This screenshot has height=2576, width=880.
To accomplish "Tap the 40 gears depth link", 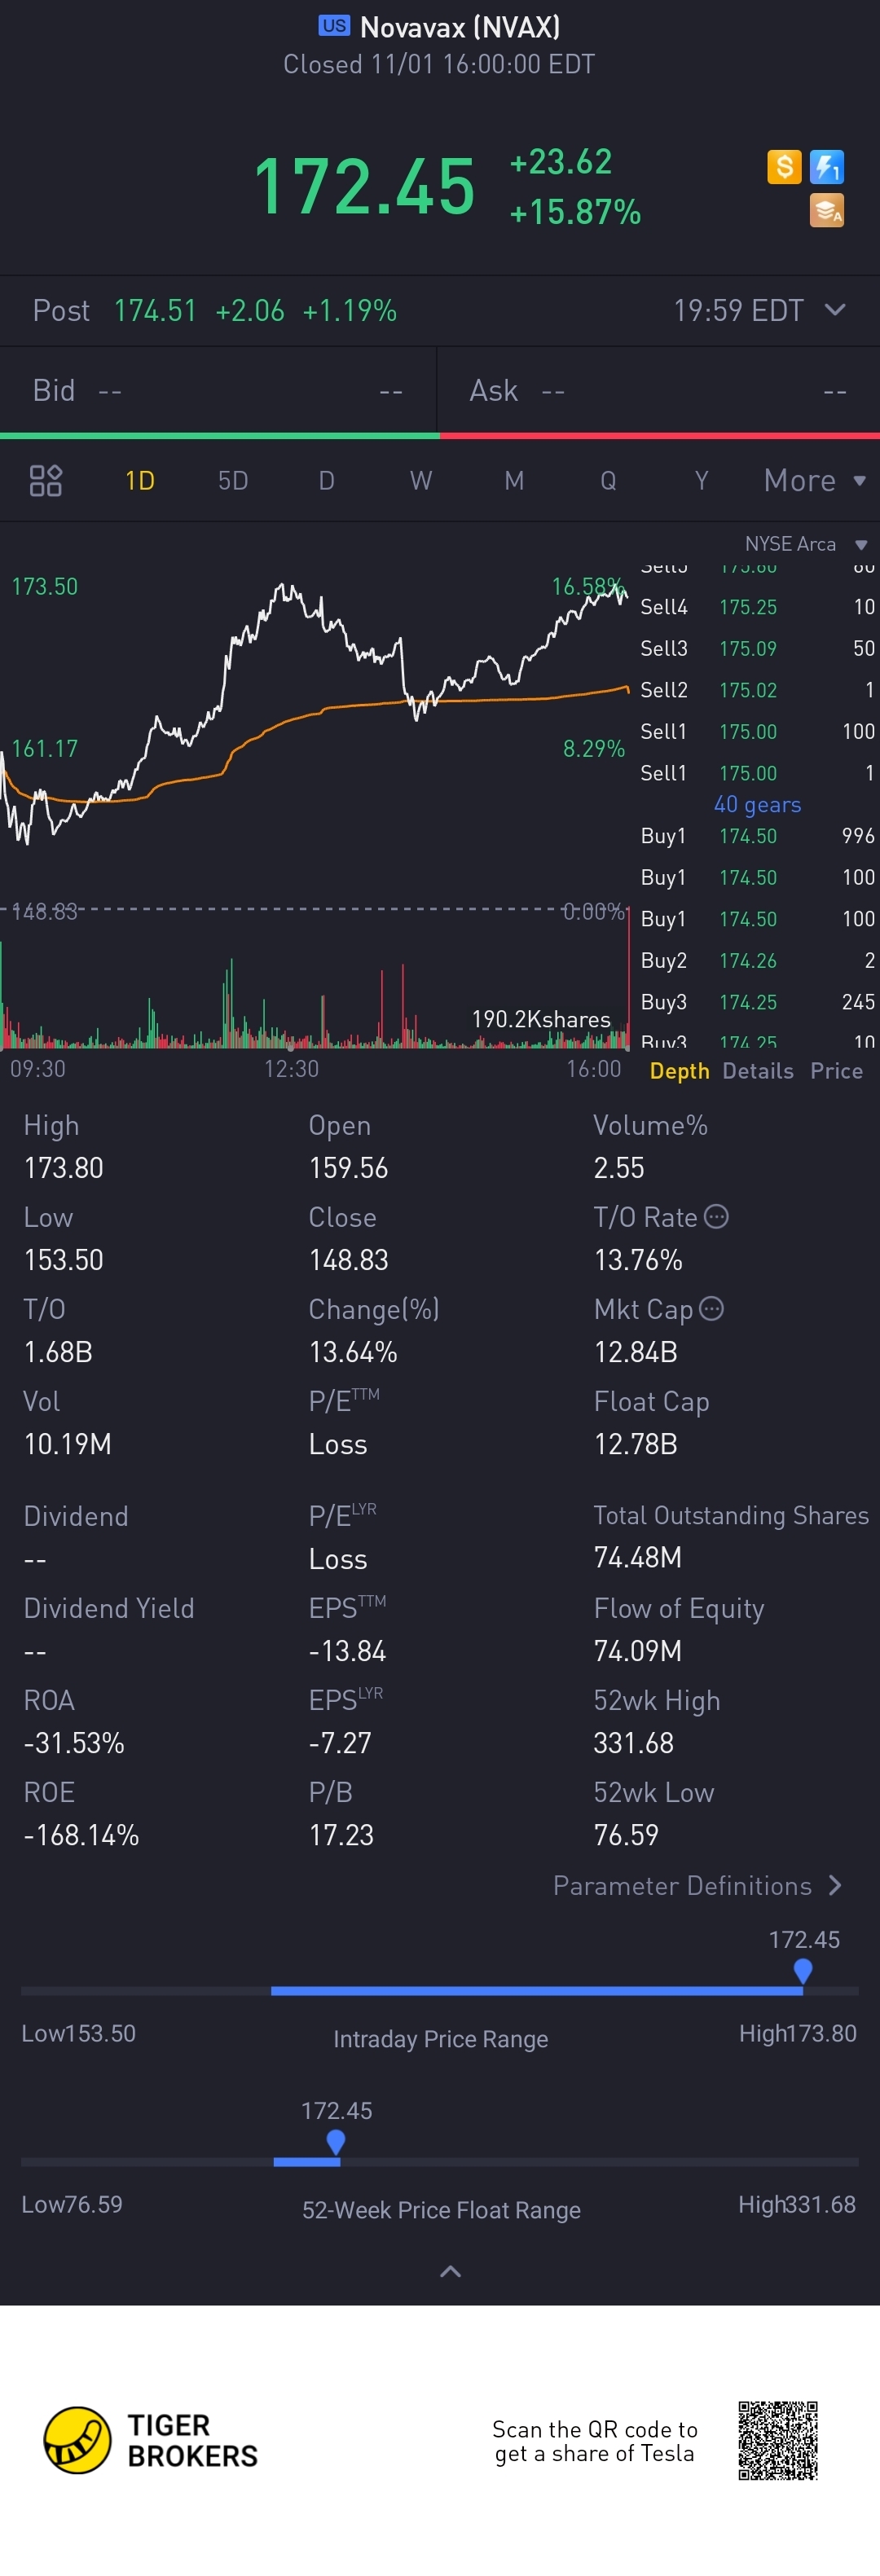I will pos(757,805).
